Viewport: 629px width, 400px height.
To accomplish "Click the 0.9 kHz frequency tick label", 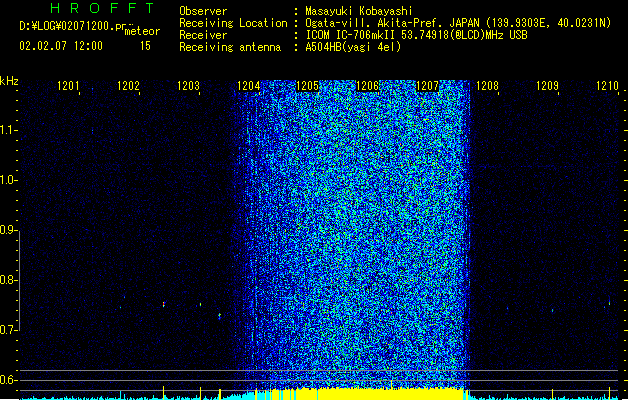I will tap(8, 230).
